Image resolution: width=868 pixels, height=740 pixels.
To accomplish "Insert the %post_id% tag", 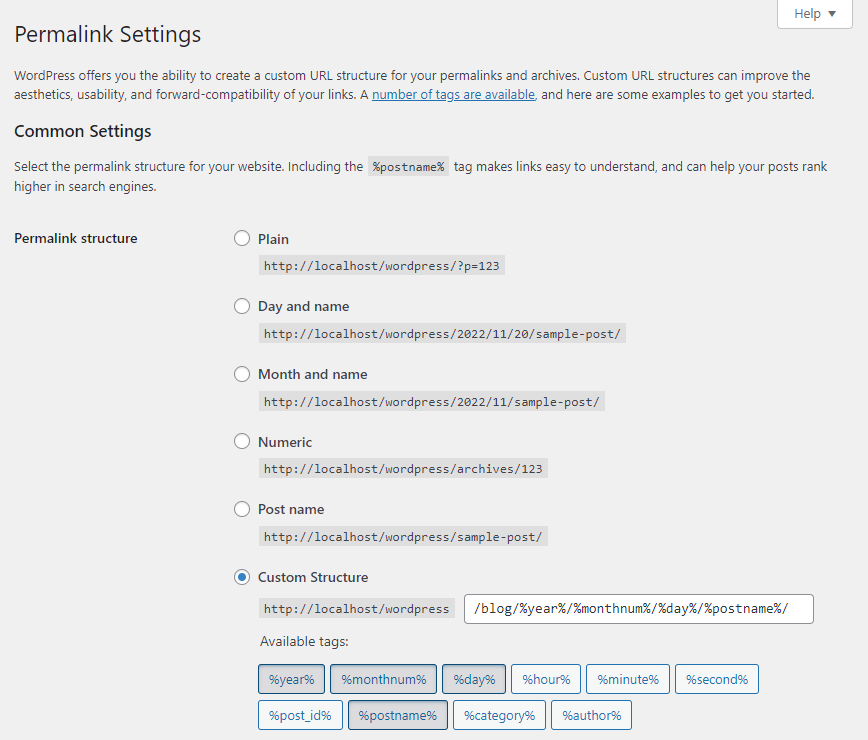I will 299,714.
